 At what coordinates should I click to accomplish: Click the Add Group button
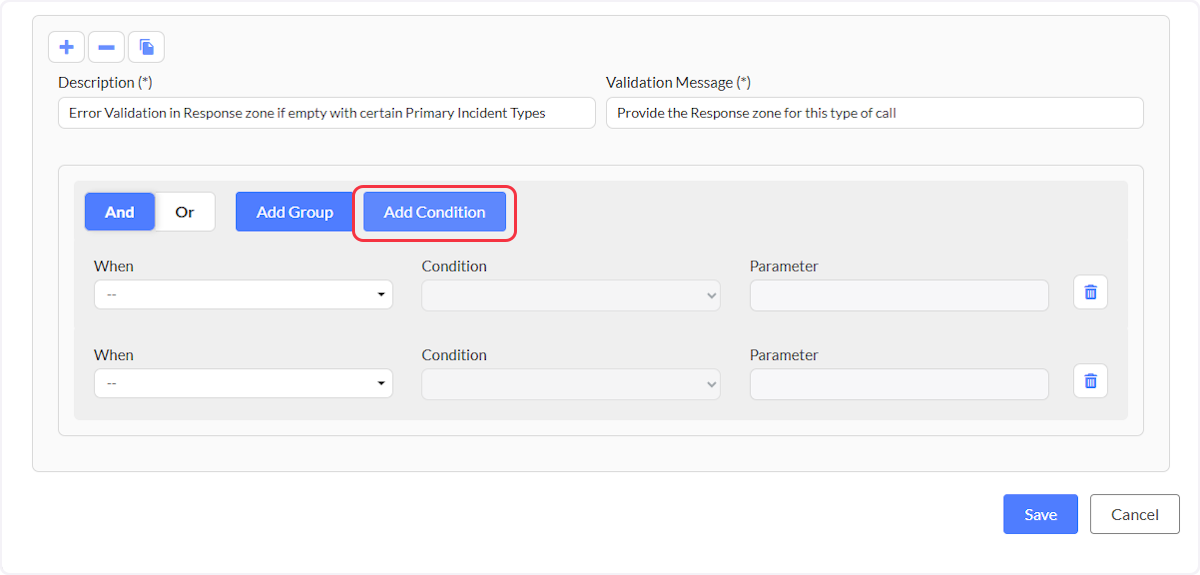[x=295, y=212]
